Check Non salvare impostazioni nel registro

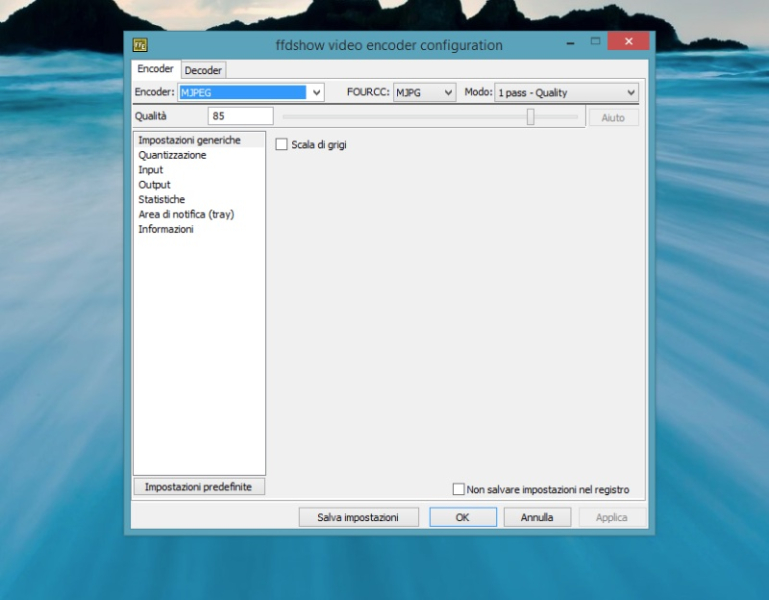pyautogui.click(x=459, y=490)
